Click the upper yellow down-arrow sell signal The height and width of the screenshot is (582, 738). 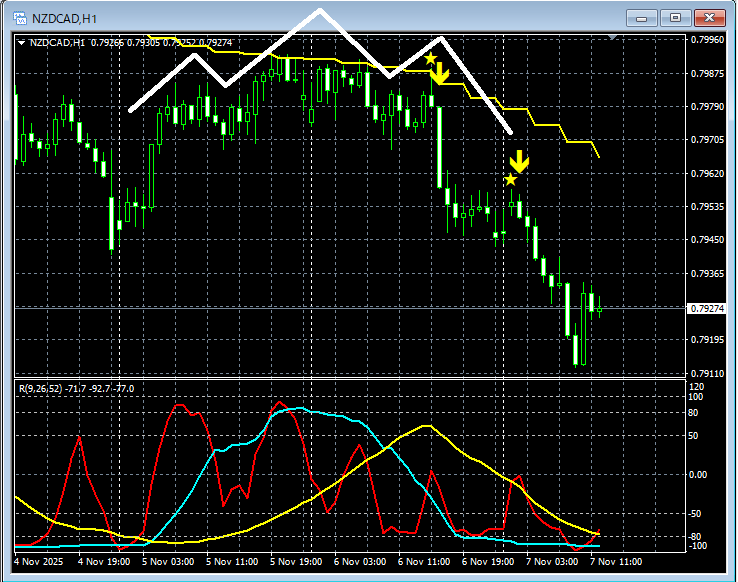point(440,74)
